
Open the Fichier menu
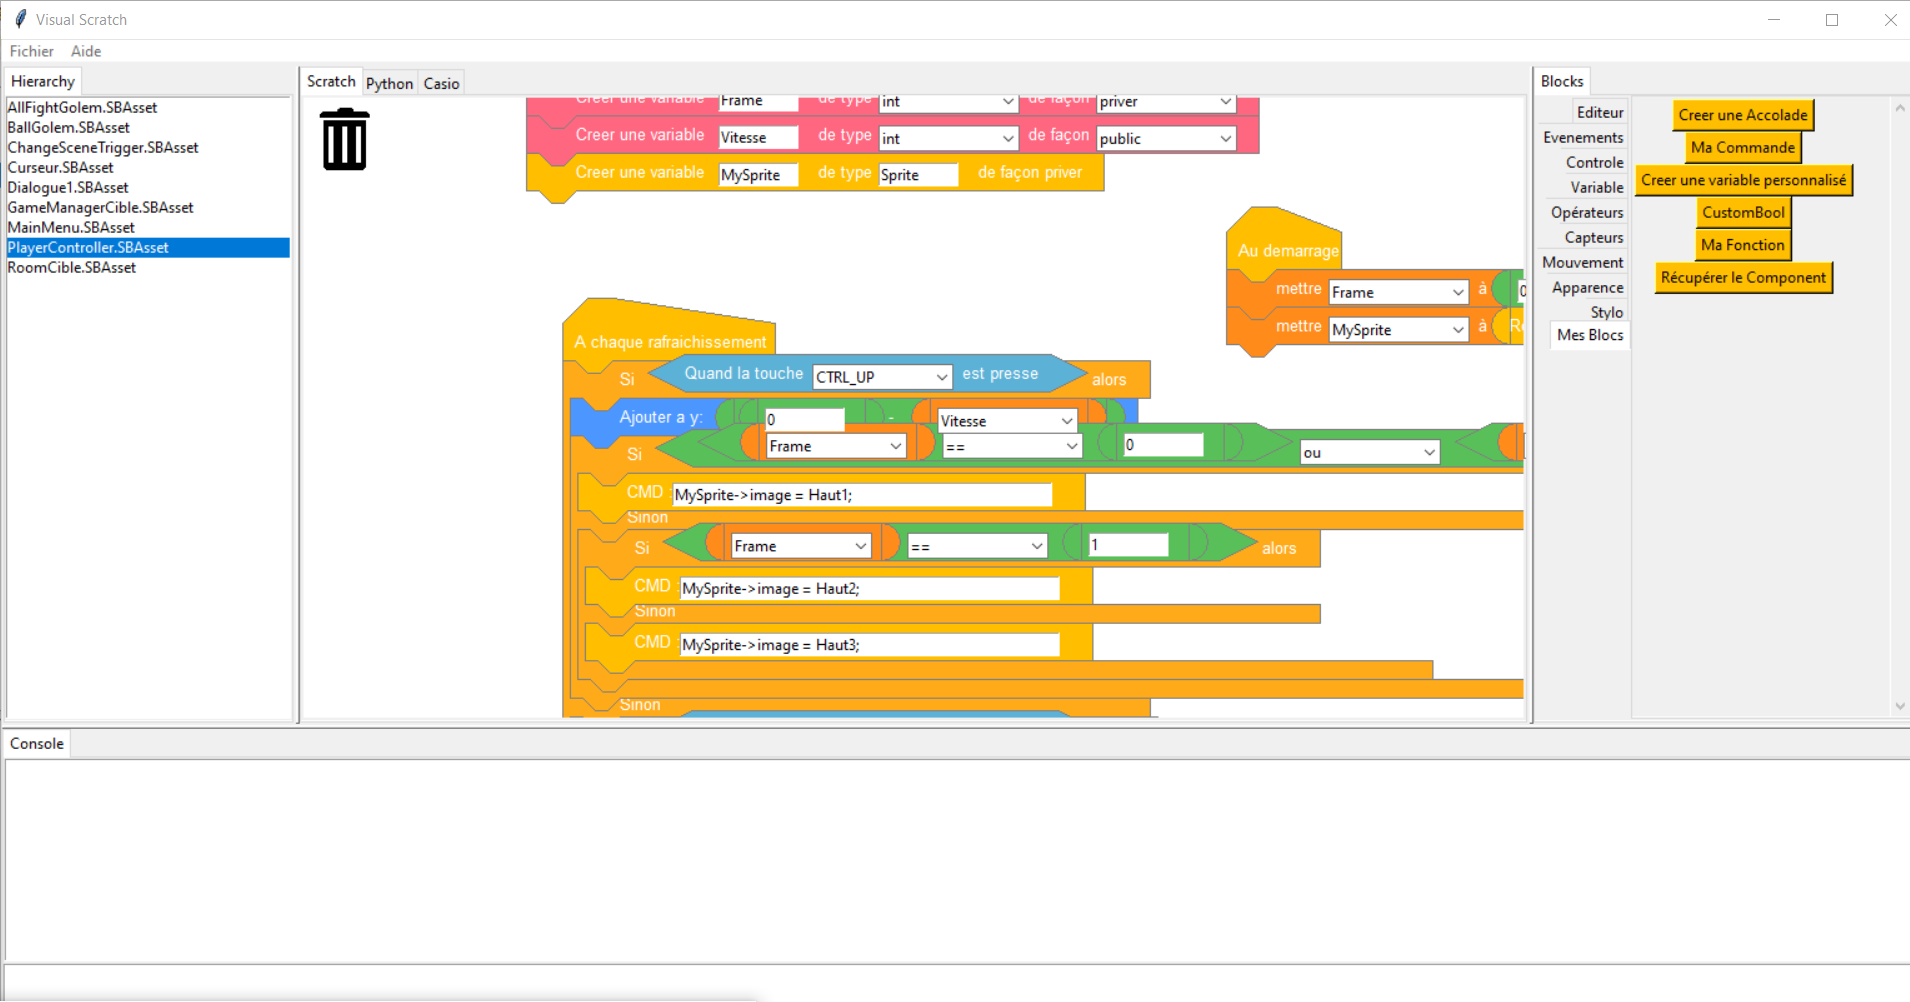pos(32,51)
